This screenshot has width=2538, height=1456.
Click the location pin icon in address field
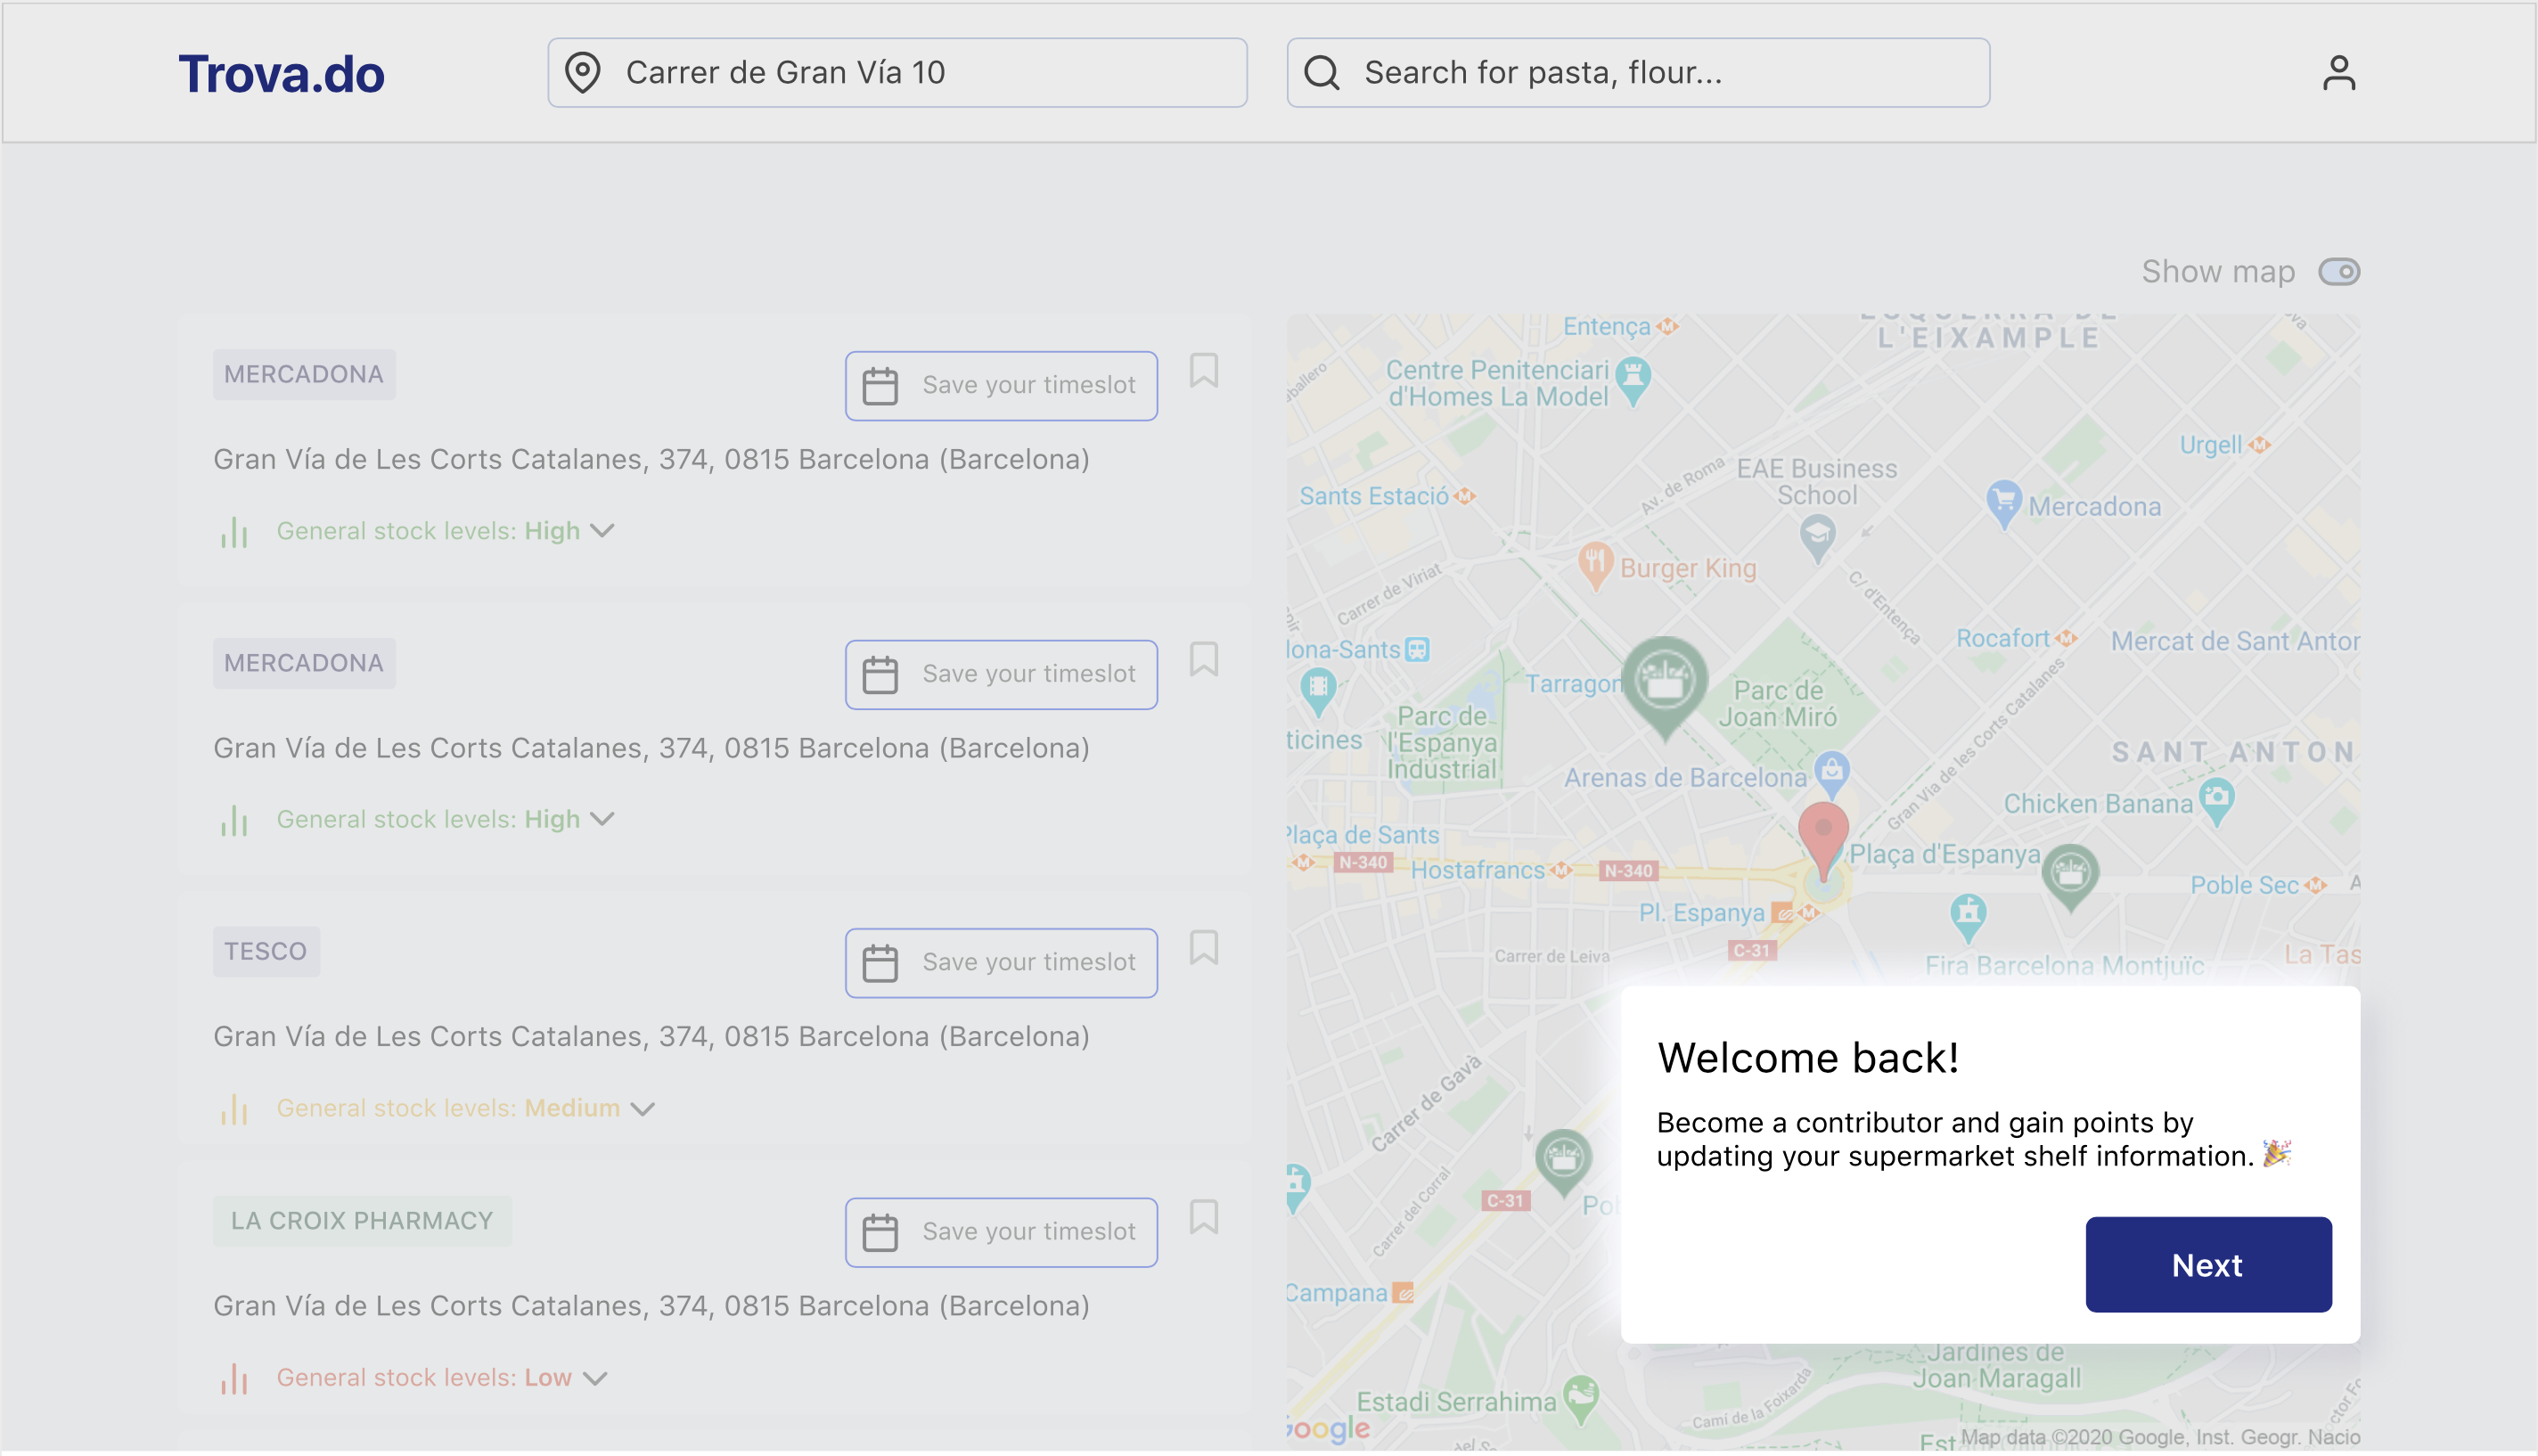click(x=583, y=72)
